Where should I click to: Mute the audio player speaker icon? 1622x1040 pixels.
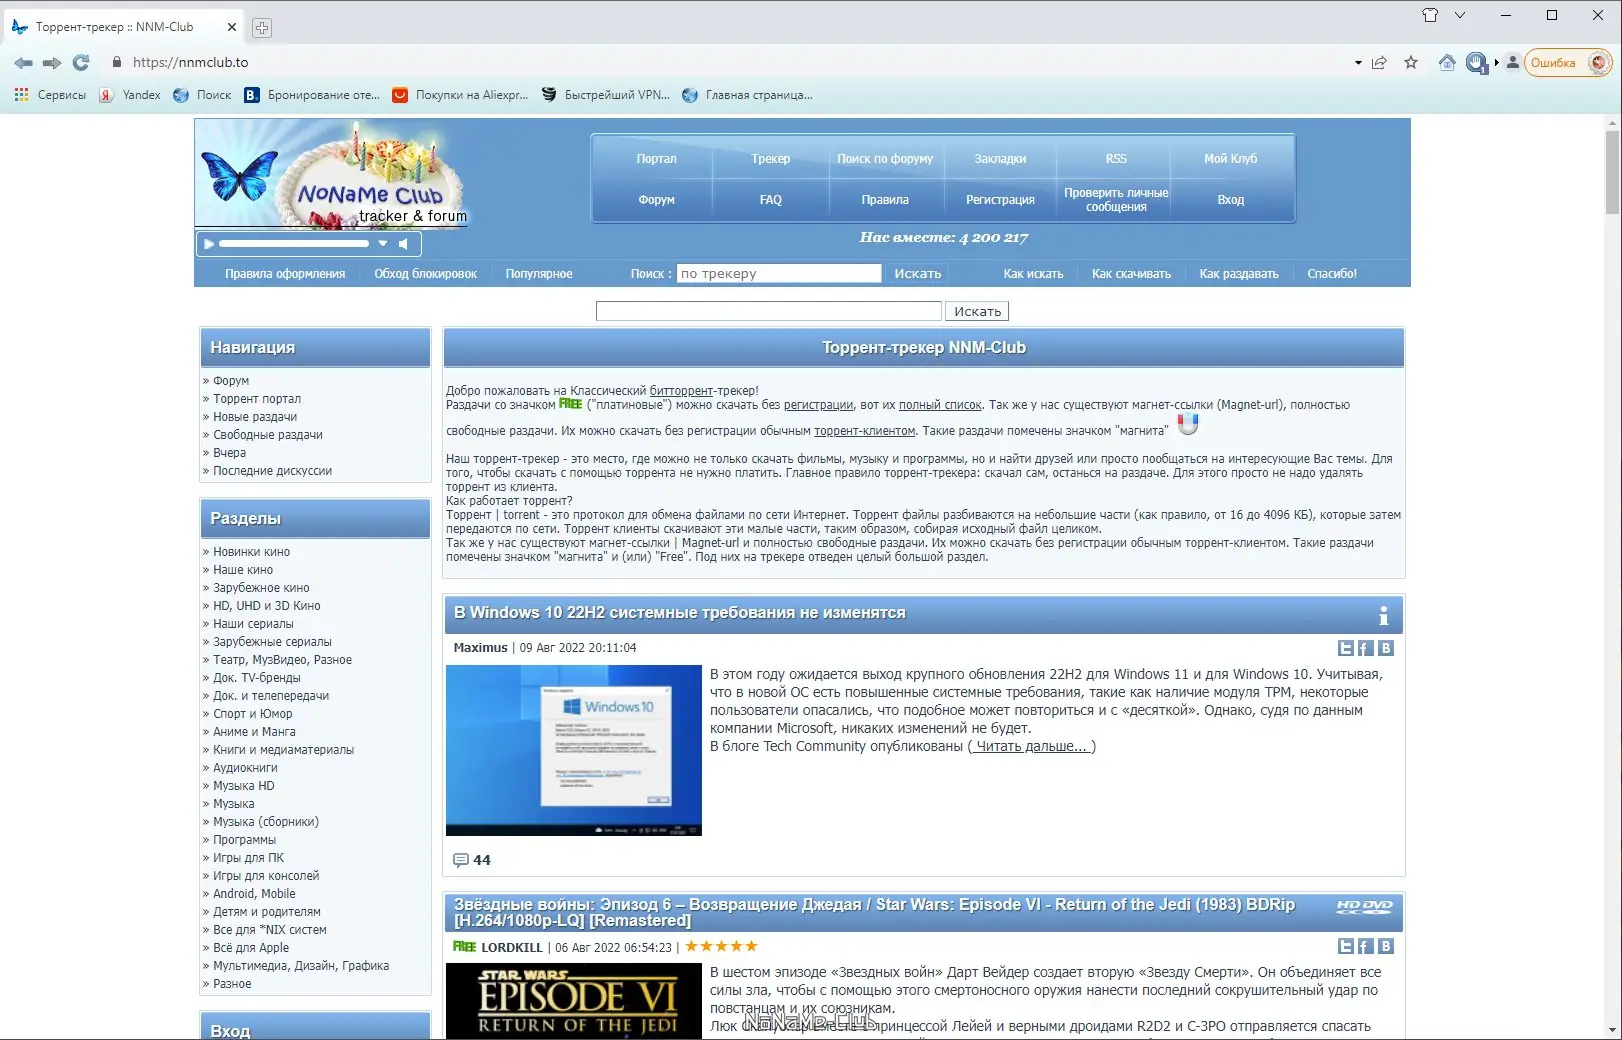[x=403, y=244]
